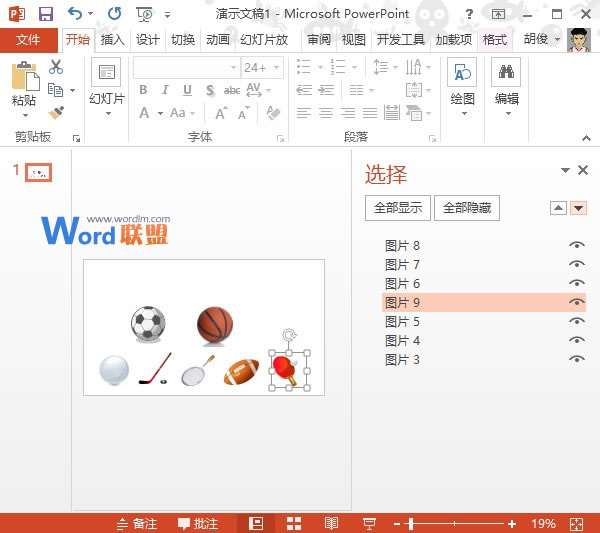Start slideshow from status bar
Screen dimensions: 600x533
[x=369, y=523]
